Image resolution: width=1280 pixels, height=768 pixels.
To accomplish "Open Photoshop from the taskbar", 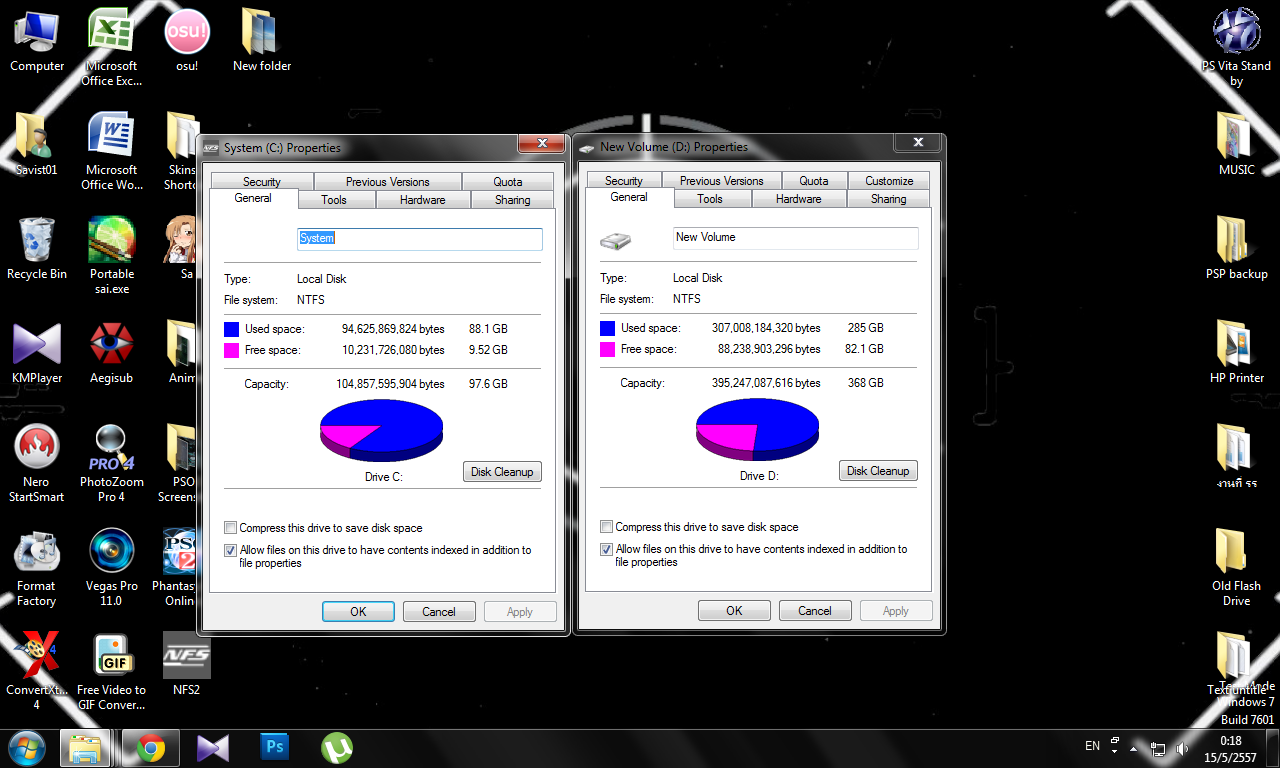I will click(x=274, y=748).
